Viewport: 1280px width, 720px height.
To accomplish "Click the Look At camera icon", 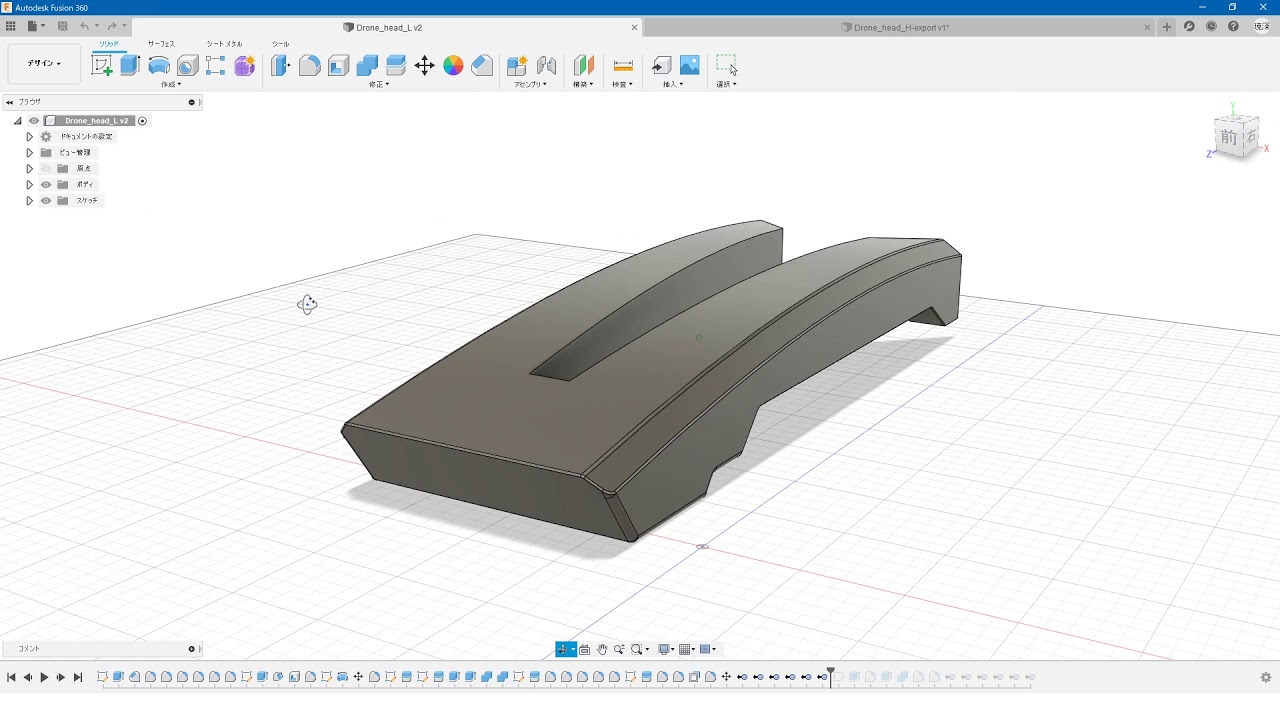I will click(x=584, y=649).
